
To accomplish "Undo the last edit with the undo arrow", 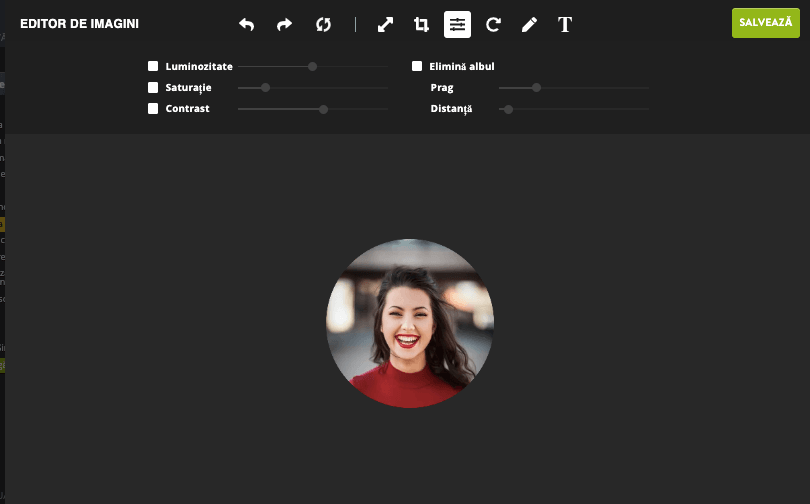I will [x=246, y=24].
